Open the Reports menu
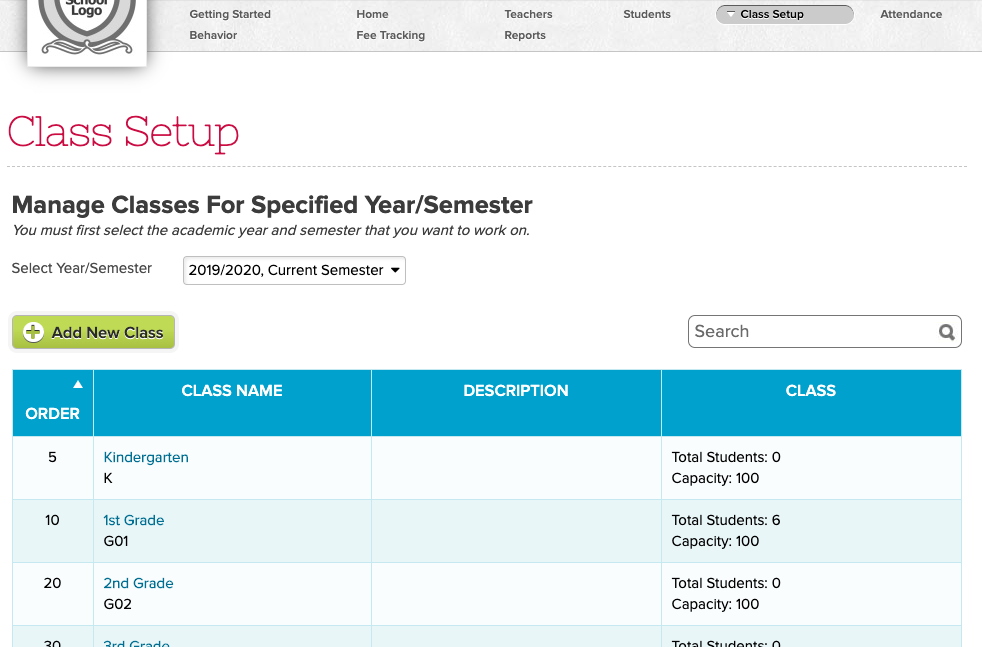Screen dimensions: 982x647 coord(525,35)
